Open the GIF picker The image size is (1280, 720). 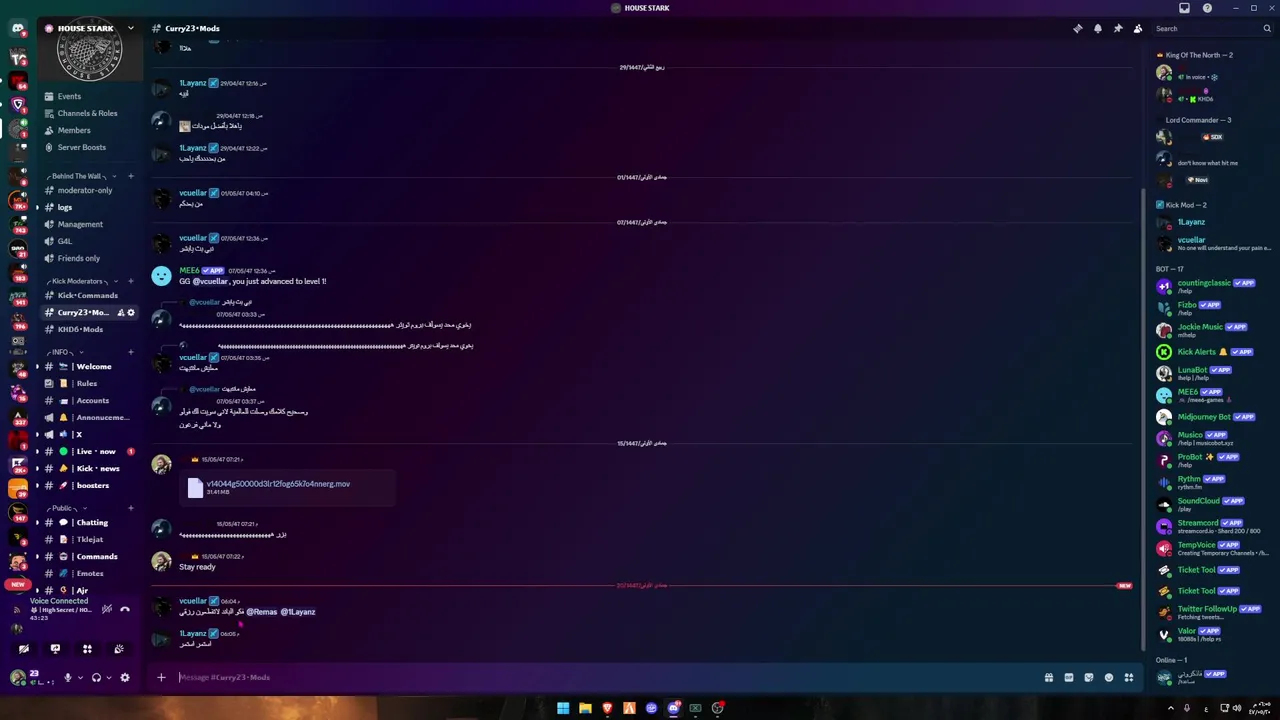pyautogui.click(x=1069, y=677)
